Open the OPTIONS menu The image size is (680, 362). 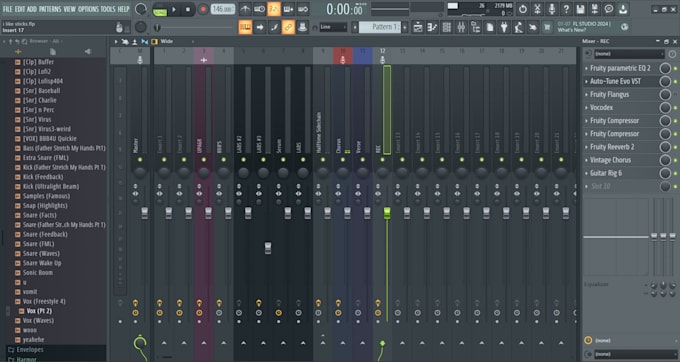[x=88, y=9]
